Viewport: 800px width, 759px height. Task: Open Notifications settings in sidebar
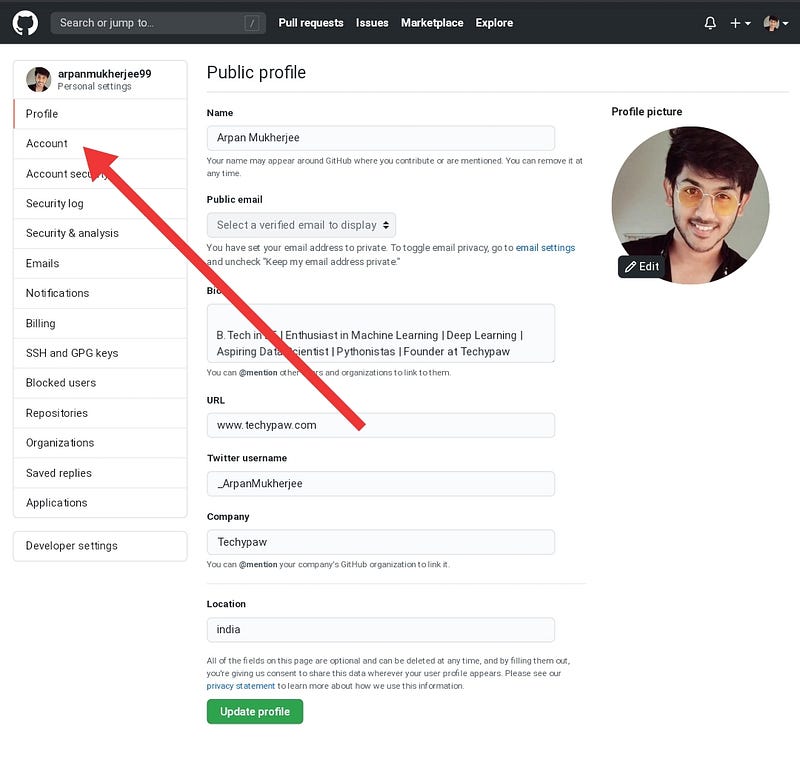[x=100, y=293]
